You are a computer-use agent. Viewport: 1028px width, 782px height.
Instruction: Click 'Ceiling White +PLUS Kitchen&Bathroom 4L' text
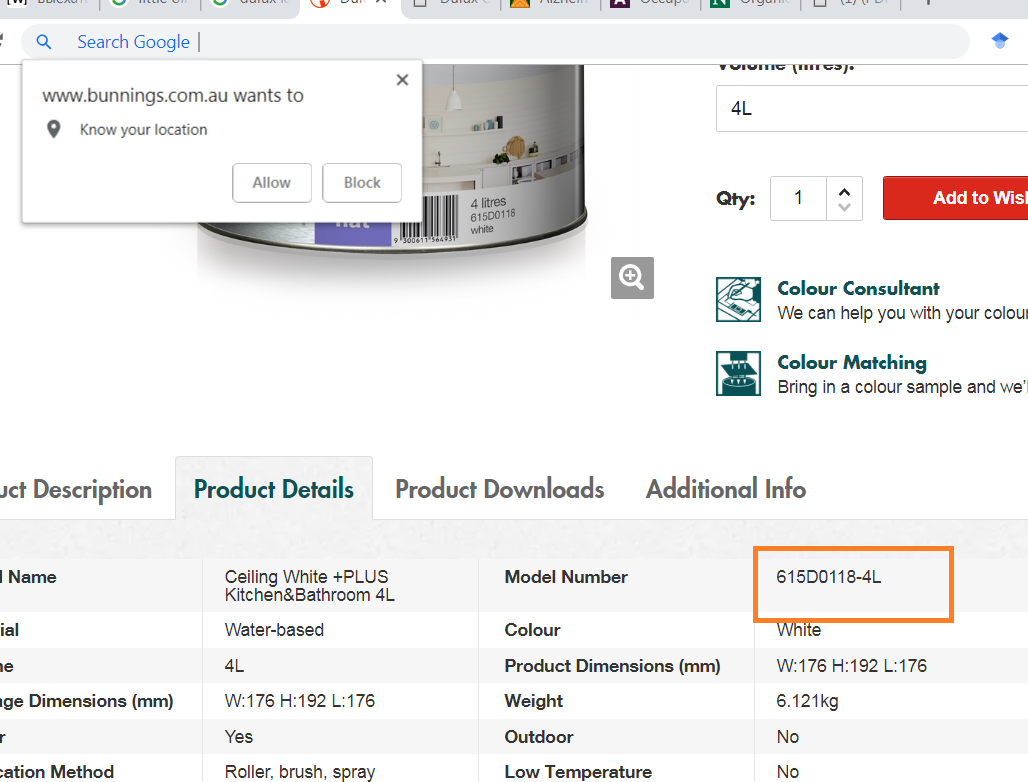309,586
